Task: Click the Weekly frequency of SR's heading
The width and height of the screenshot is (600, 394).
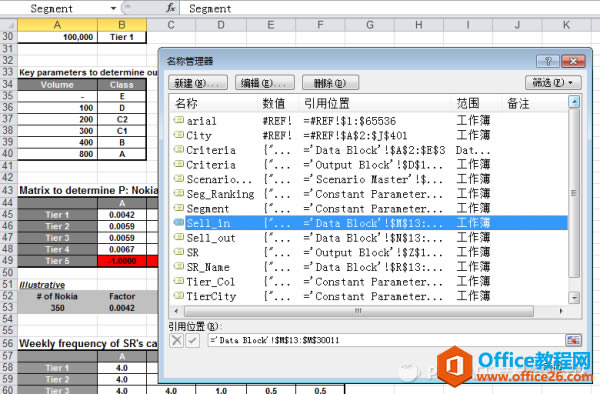Action: pyautogui.click(x=88, y=344)
